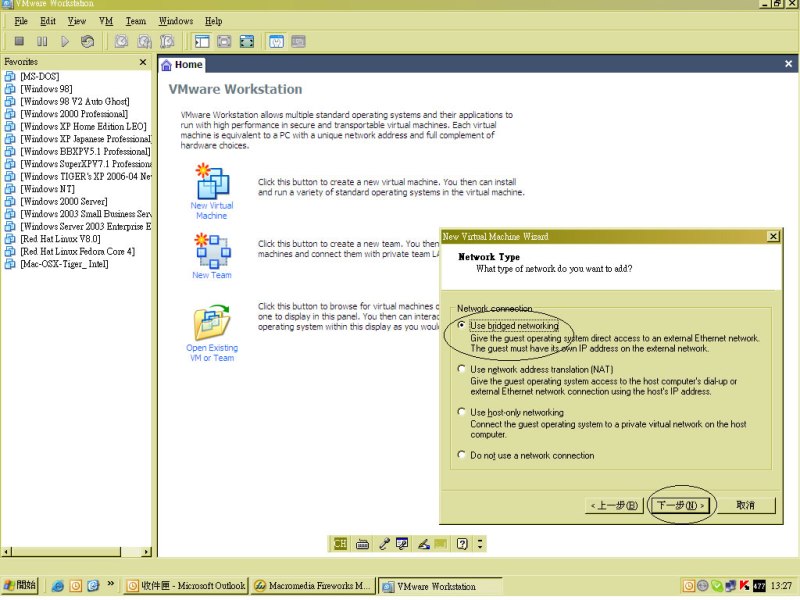Click the 取消 cancel button
Screen dimensions: 800x600
tap(745, 506)
